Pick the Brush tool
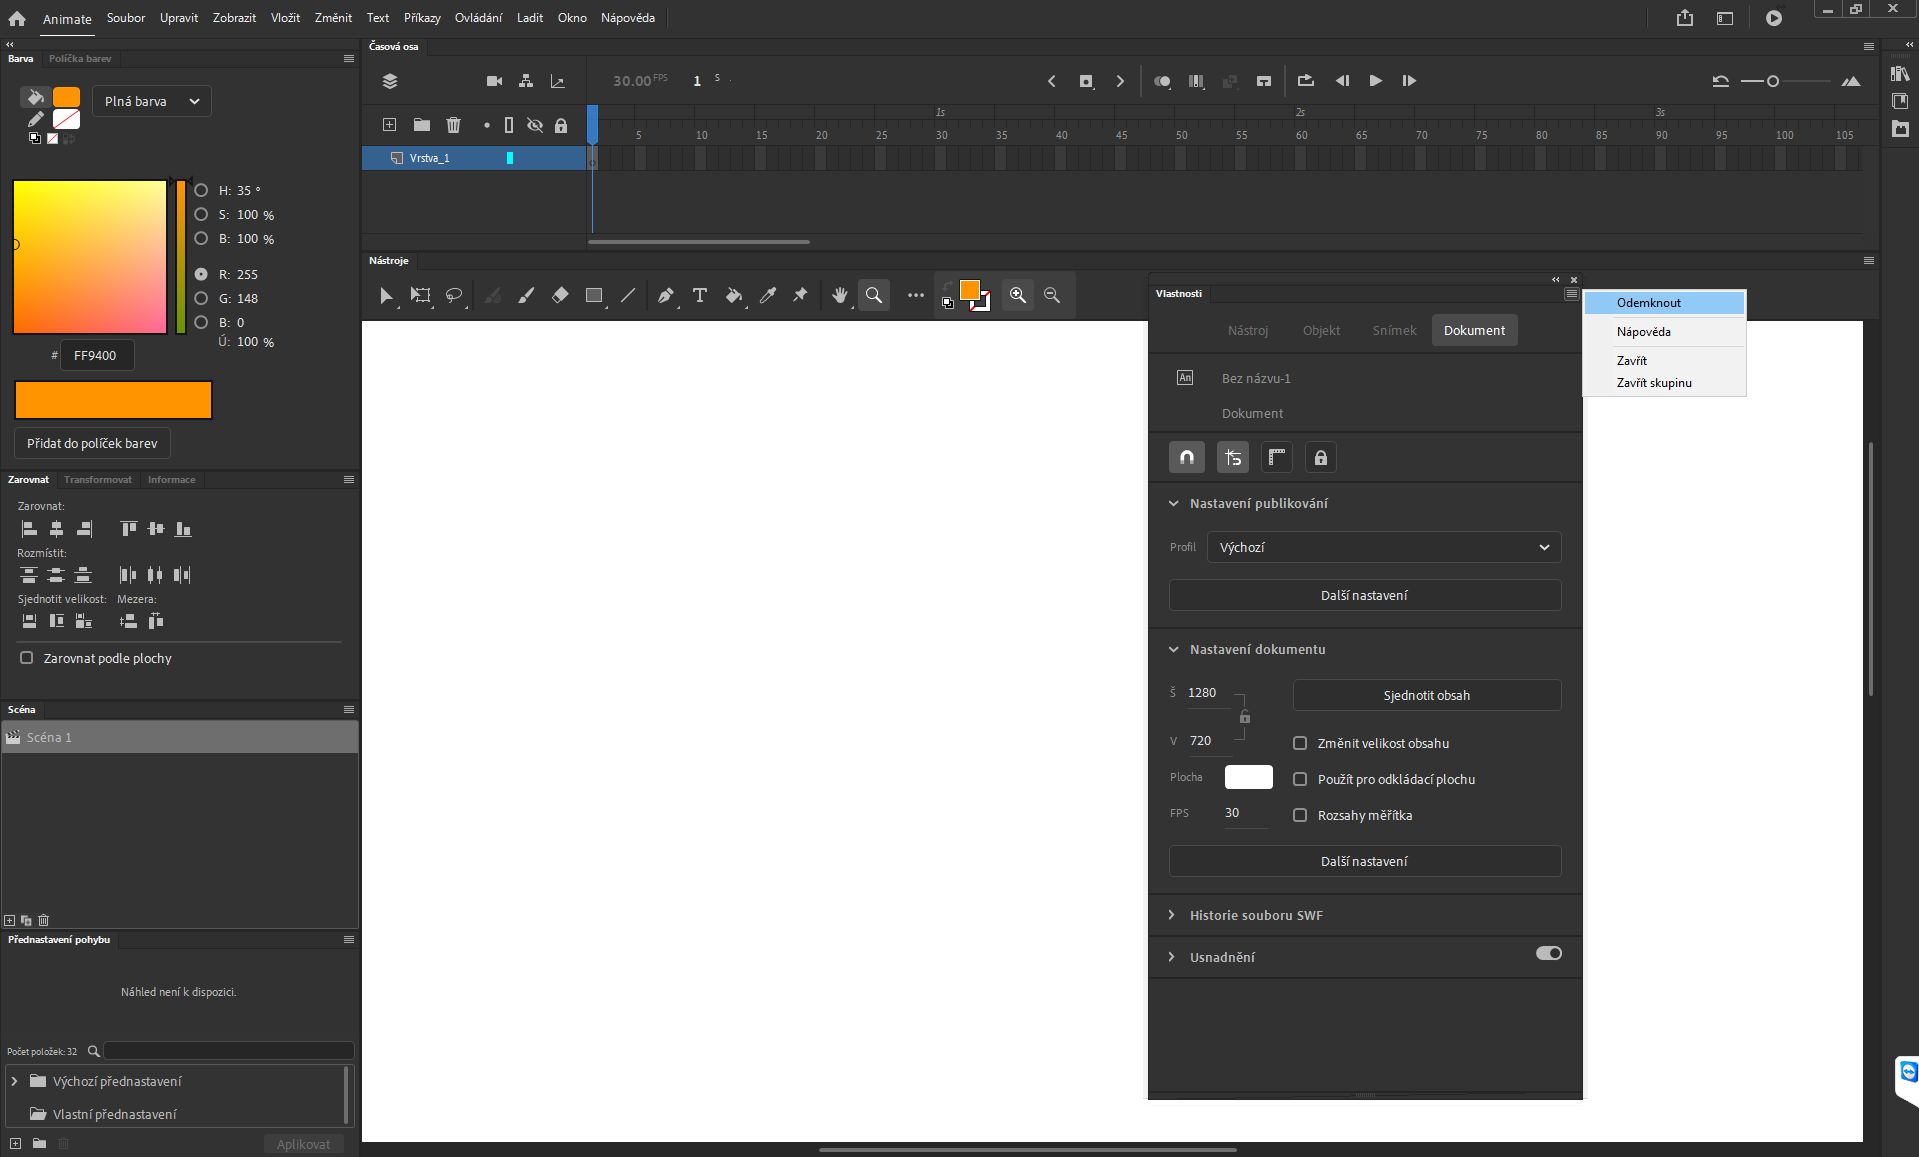The image size is (1919, 1157). (x=526, y=295)
